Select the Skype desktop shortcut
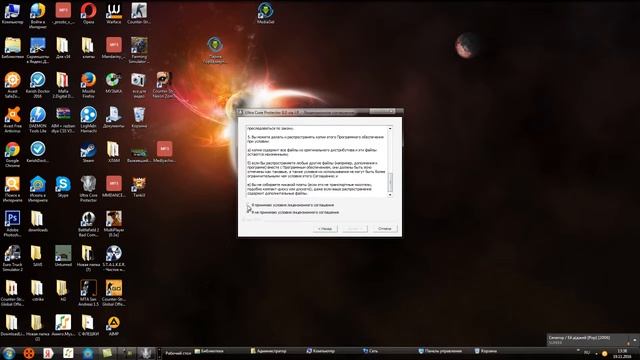This screenshot has width=640, height=360. point(63,187)
